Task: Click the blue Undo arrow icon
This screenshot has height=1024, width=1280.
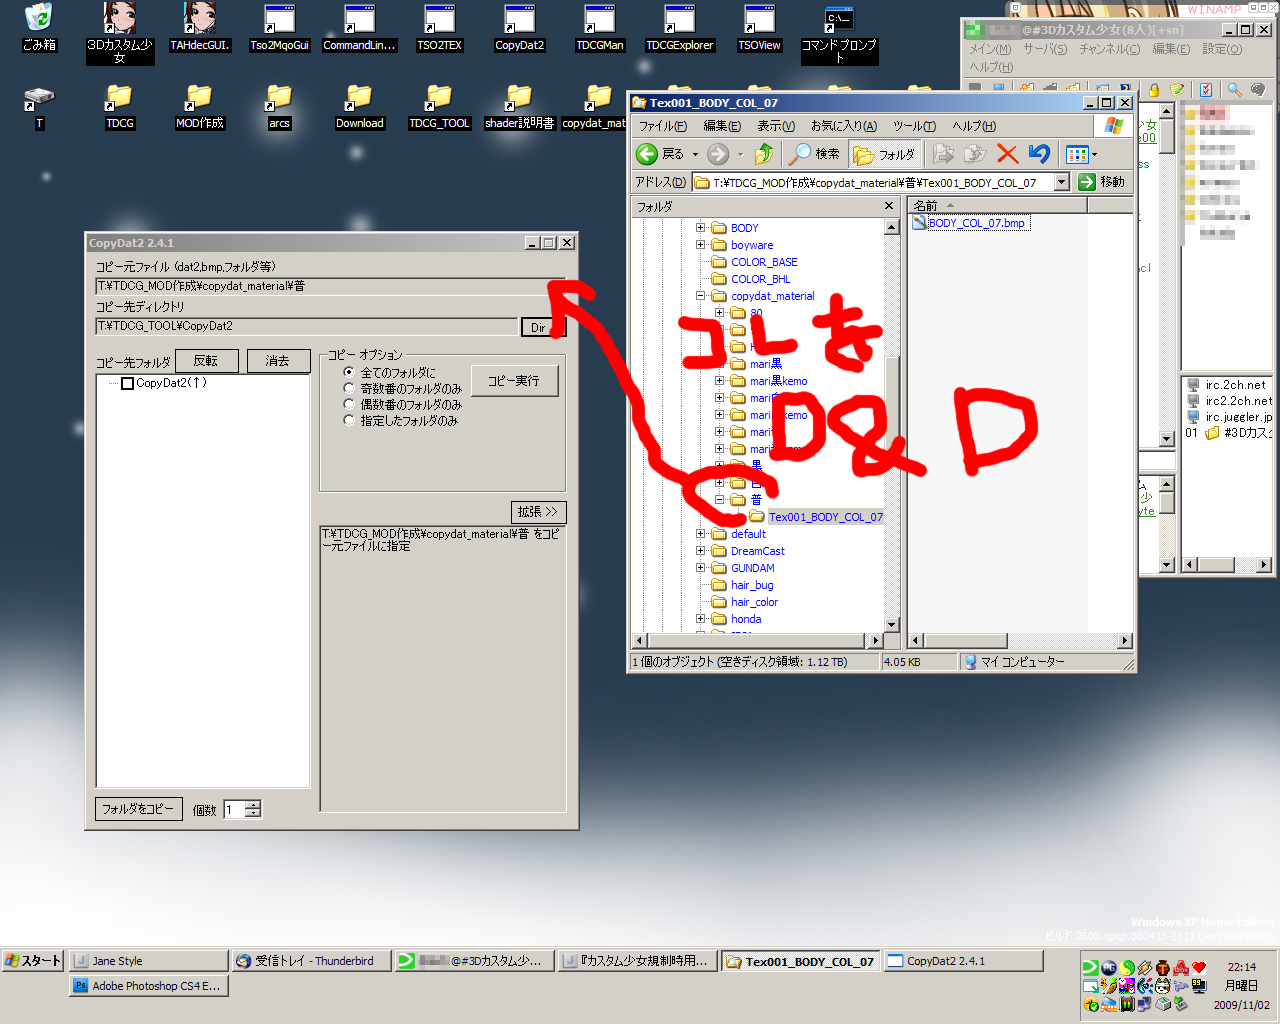Action: tap(1039, 154)
